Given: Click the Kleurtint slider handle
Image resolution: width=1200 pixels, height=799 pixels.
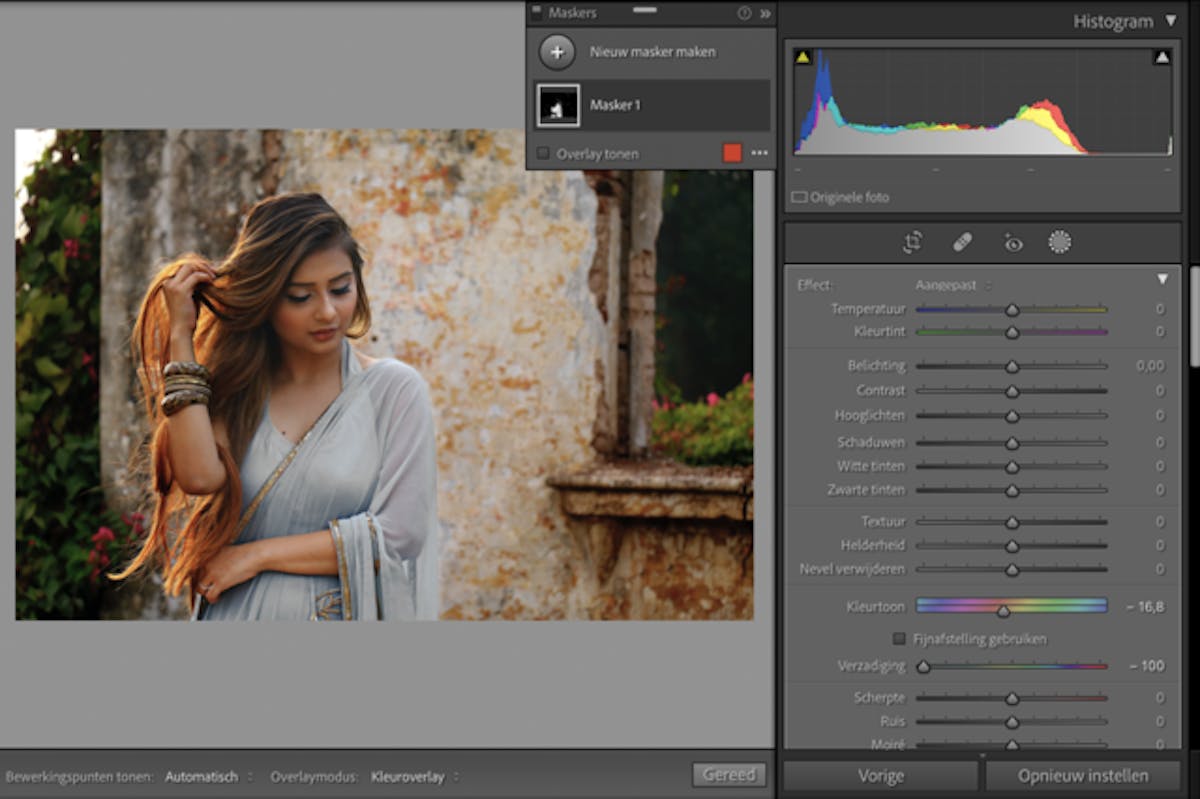Looking at the screenshot, I should (x=1012, y=331).
